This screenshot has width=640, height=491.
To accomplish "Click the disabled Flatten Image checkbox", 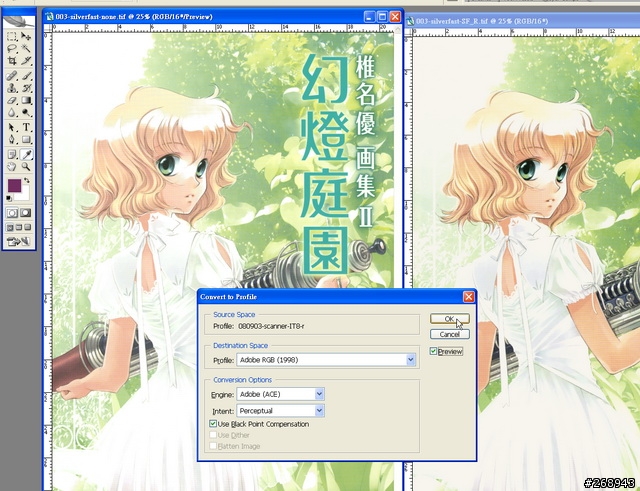I will [x=213, y=446].
